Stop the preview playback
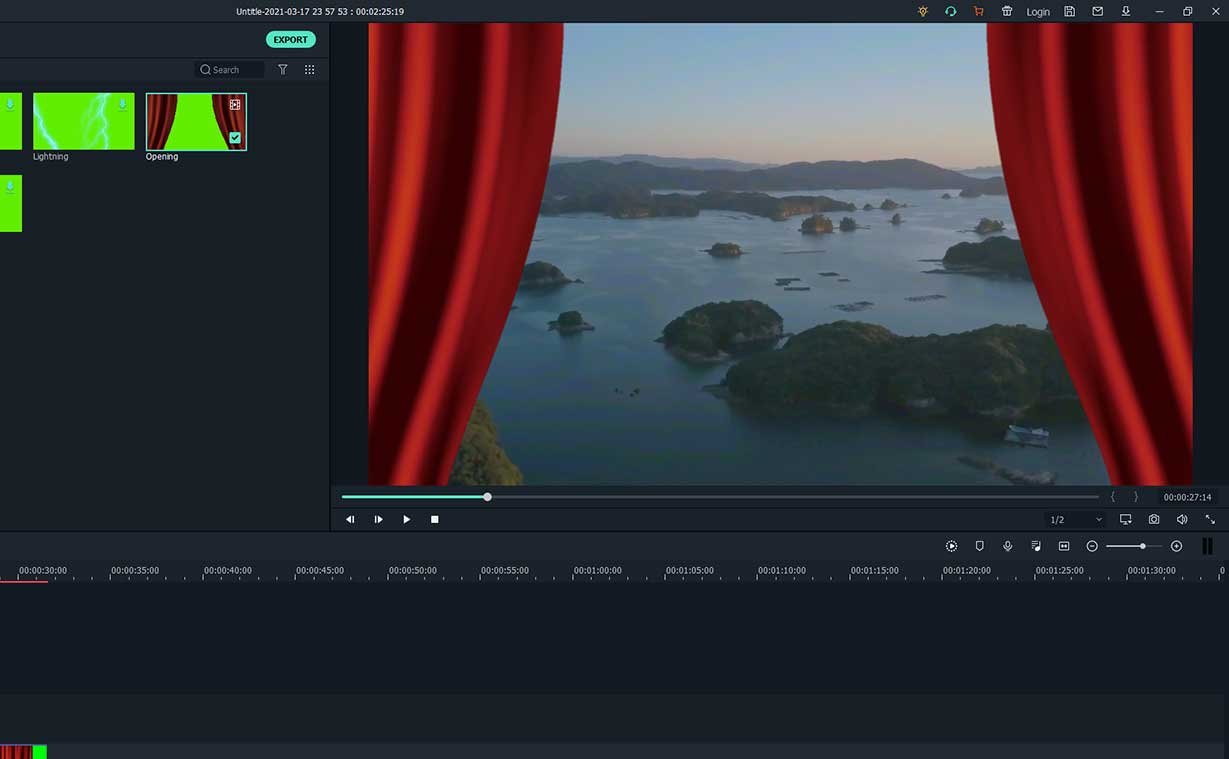 tap(435, 520)
